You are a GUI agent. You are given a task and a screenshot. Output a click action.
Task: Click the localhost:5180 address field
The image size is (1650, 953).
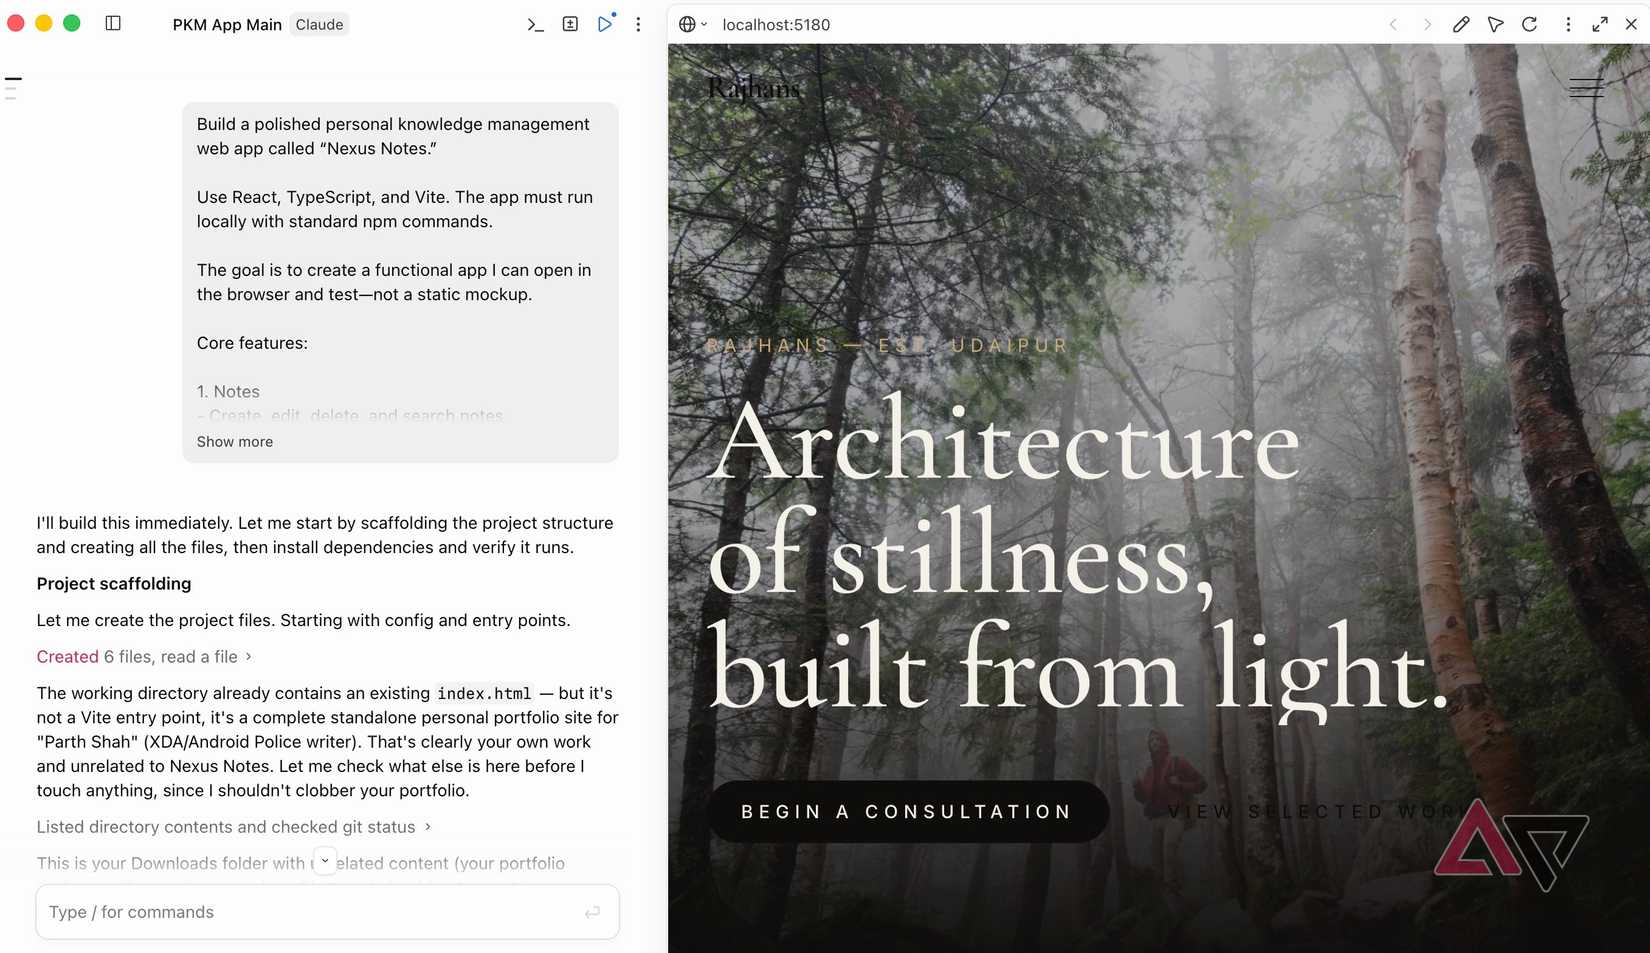[x=776, y=24]
